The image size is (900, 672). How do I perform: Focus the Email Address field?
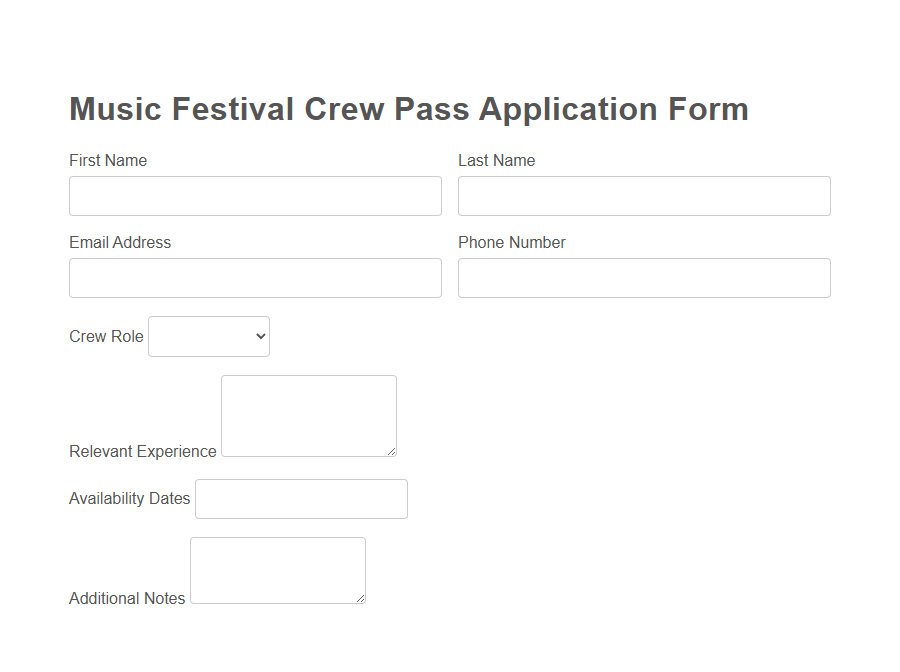point(255,278)
